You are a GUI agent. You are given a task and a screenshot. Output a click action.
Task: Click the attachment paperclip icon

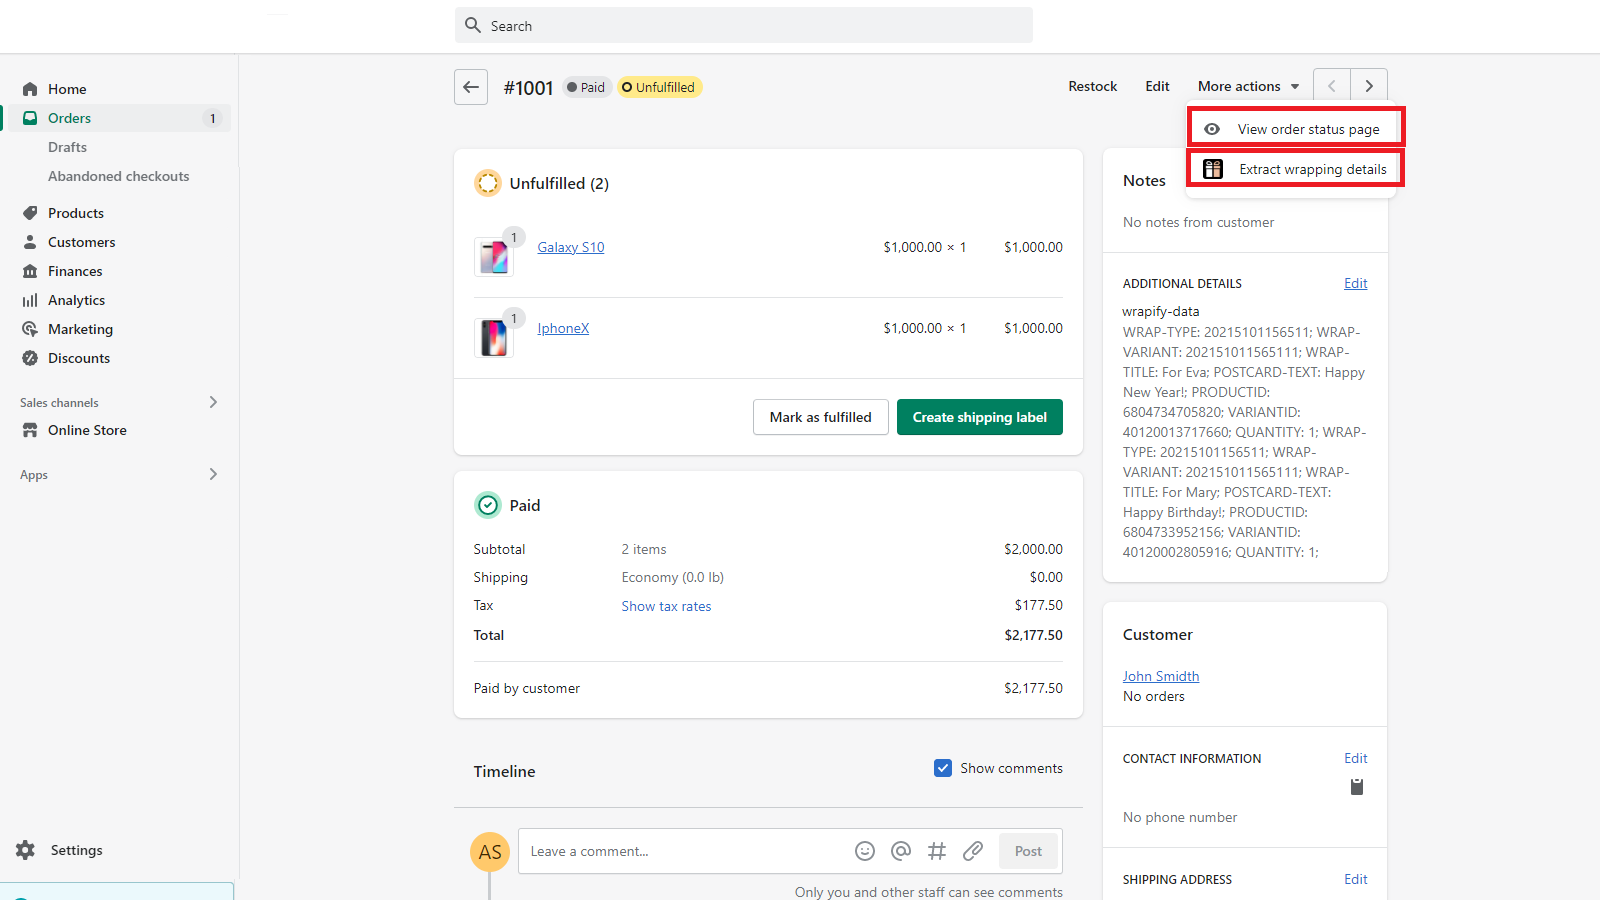973,851
